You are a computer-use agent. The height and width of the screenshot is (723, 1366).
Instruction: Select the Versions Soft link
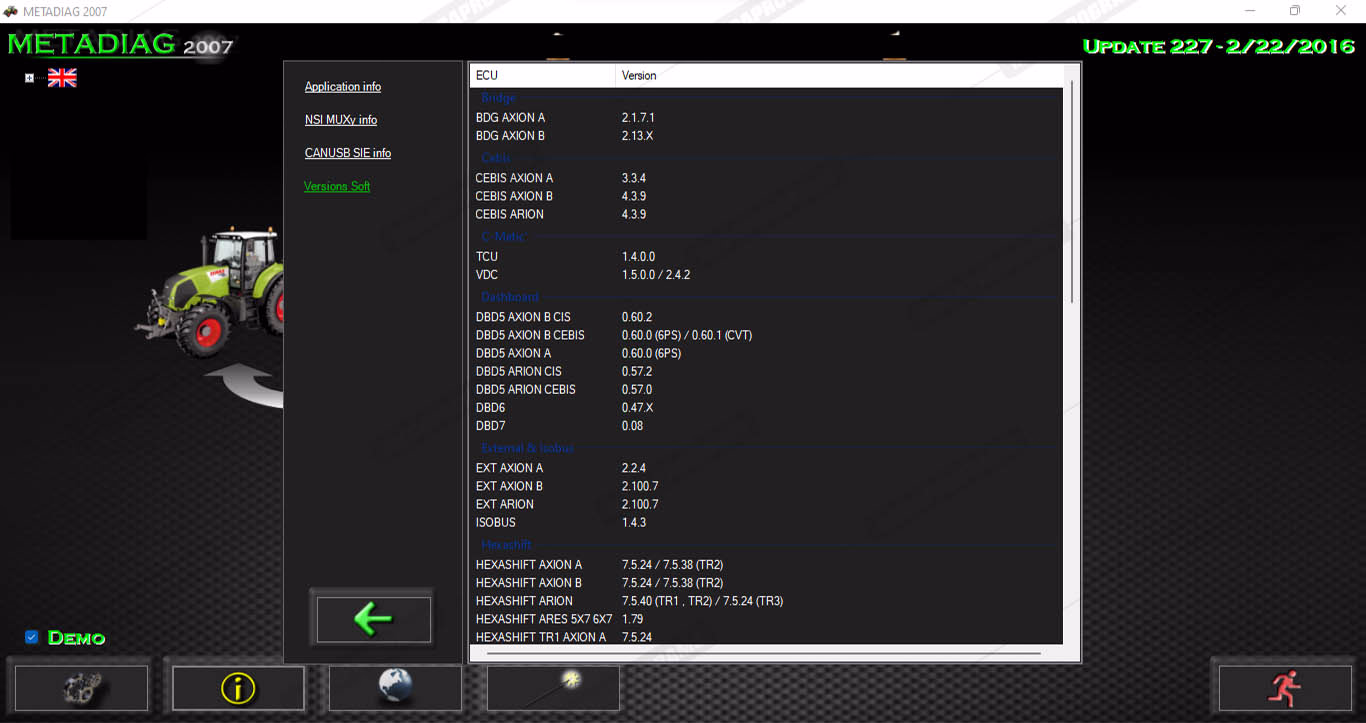(x=337, y=186)
